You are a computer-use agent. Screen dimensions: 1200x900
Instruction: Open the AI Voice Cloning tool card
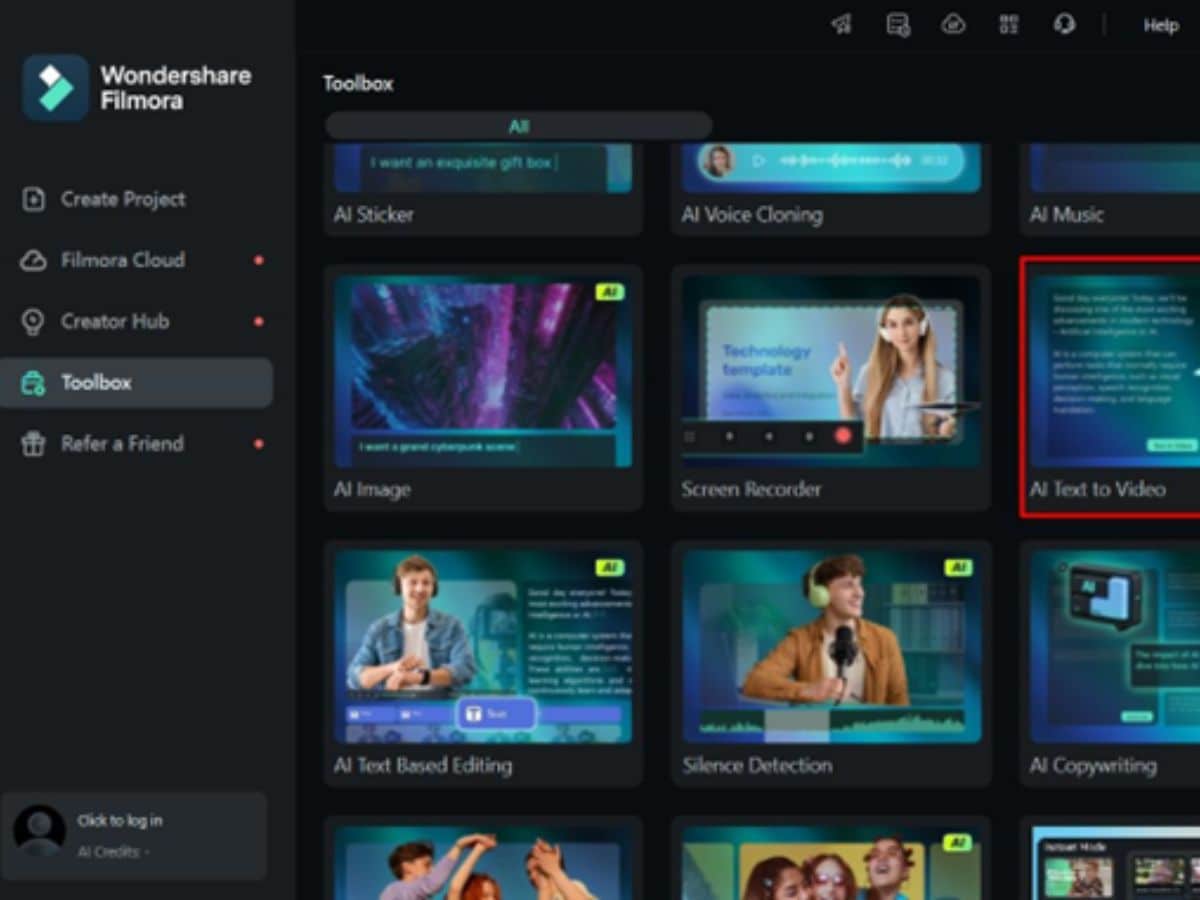[x=831, y=190]
